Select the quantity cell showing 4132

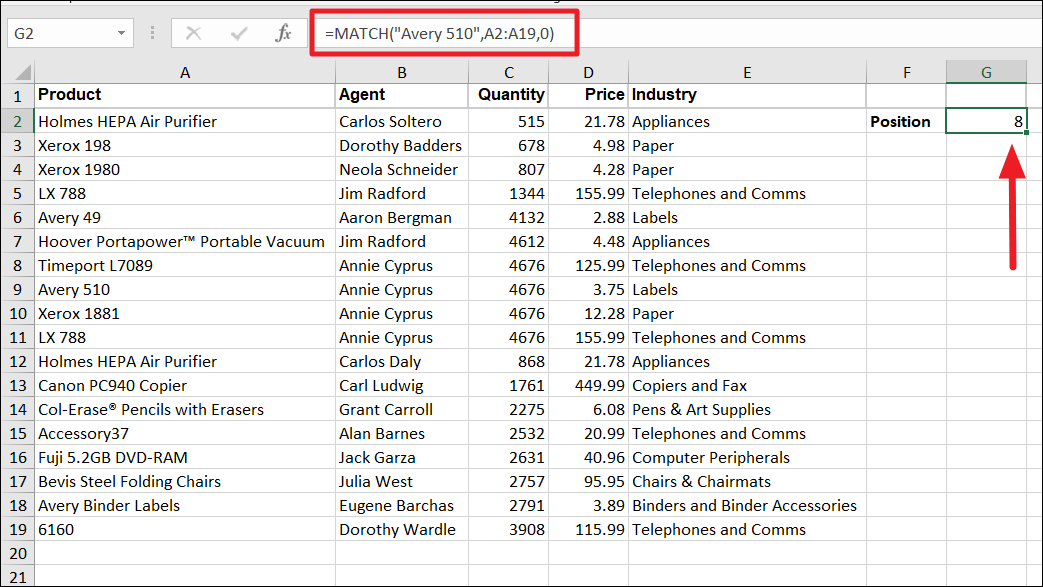tap(509, 217)
